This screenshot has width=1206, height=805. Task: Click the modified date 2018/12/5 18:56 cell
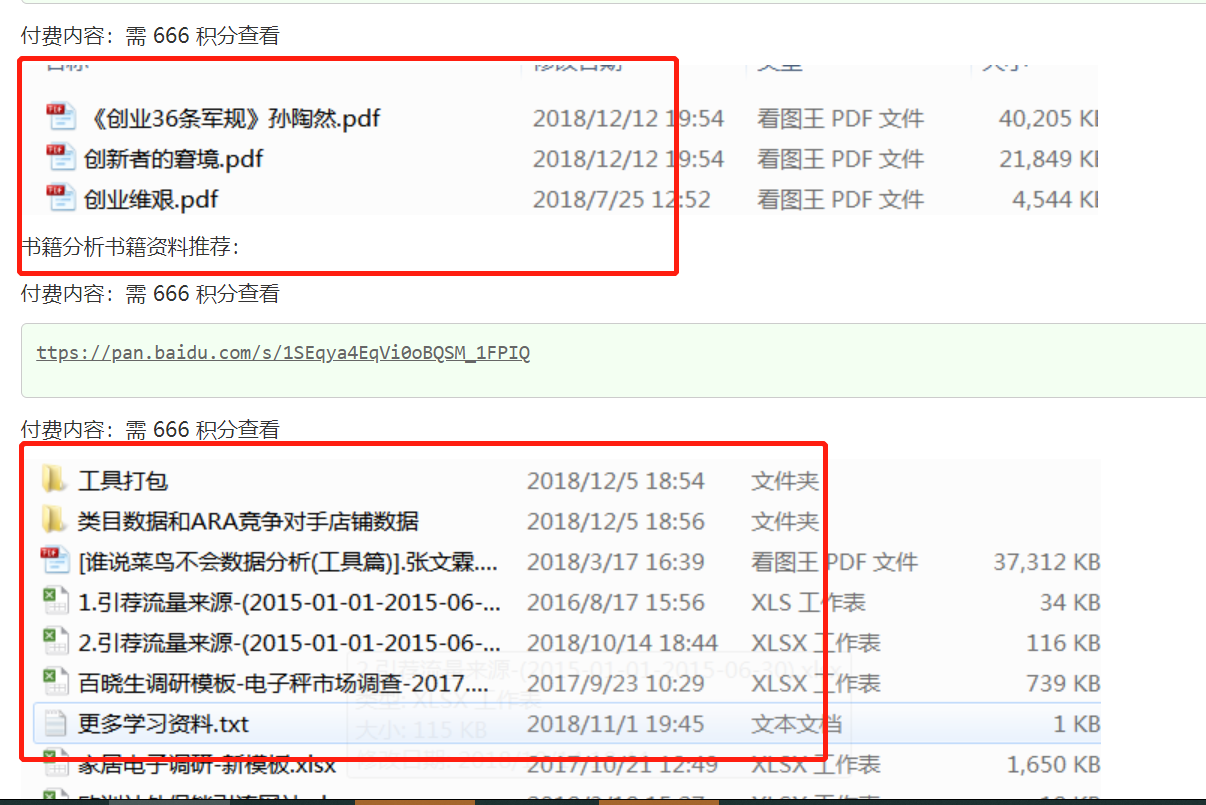click(x=616, y=521)
